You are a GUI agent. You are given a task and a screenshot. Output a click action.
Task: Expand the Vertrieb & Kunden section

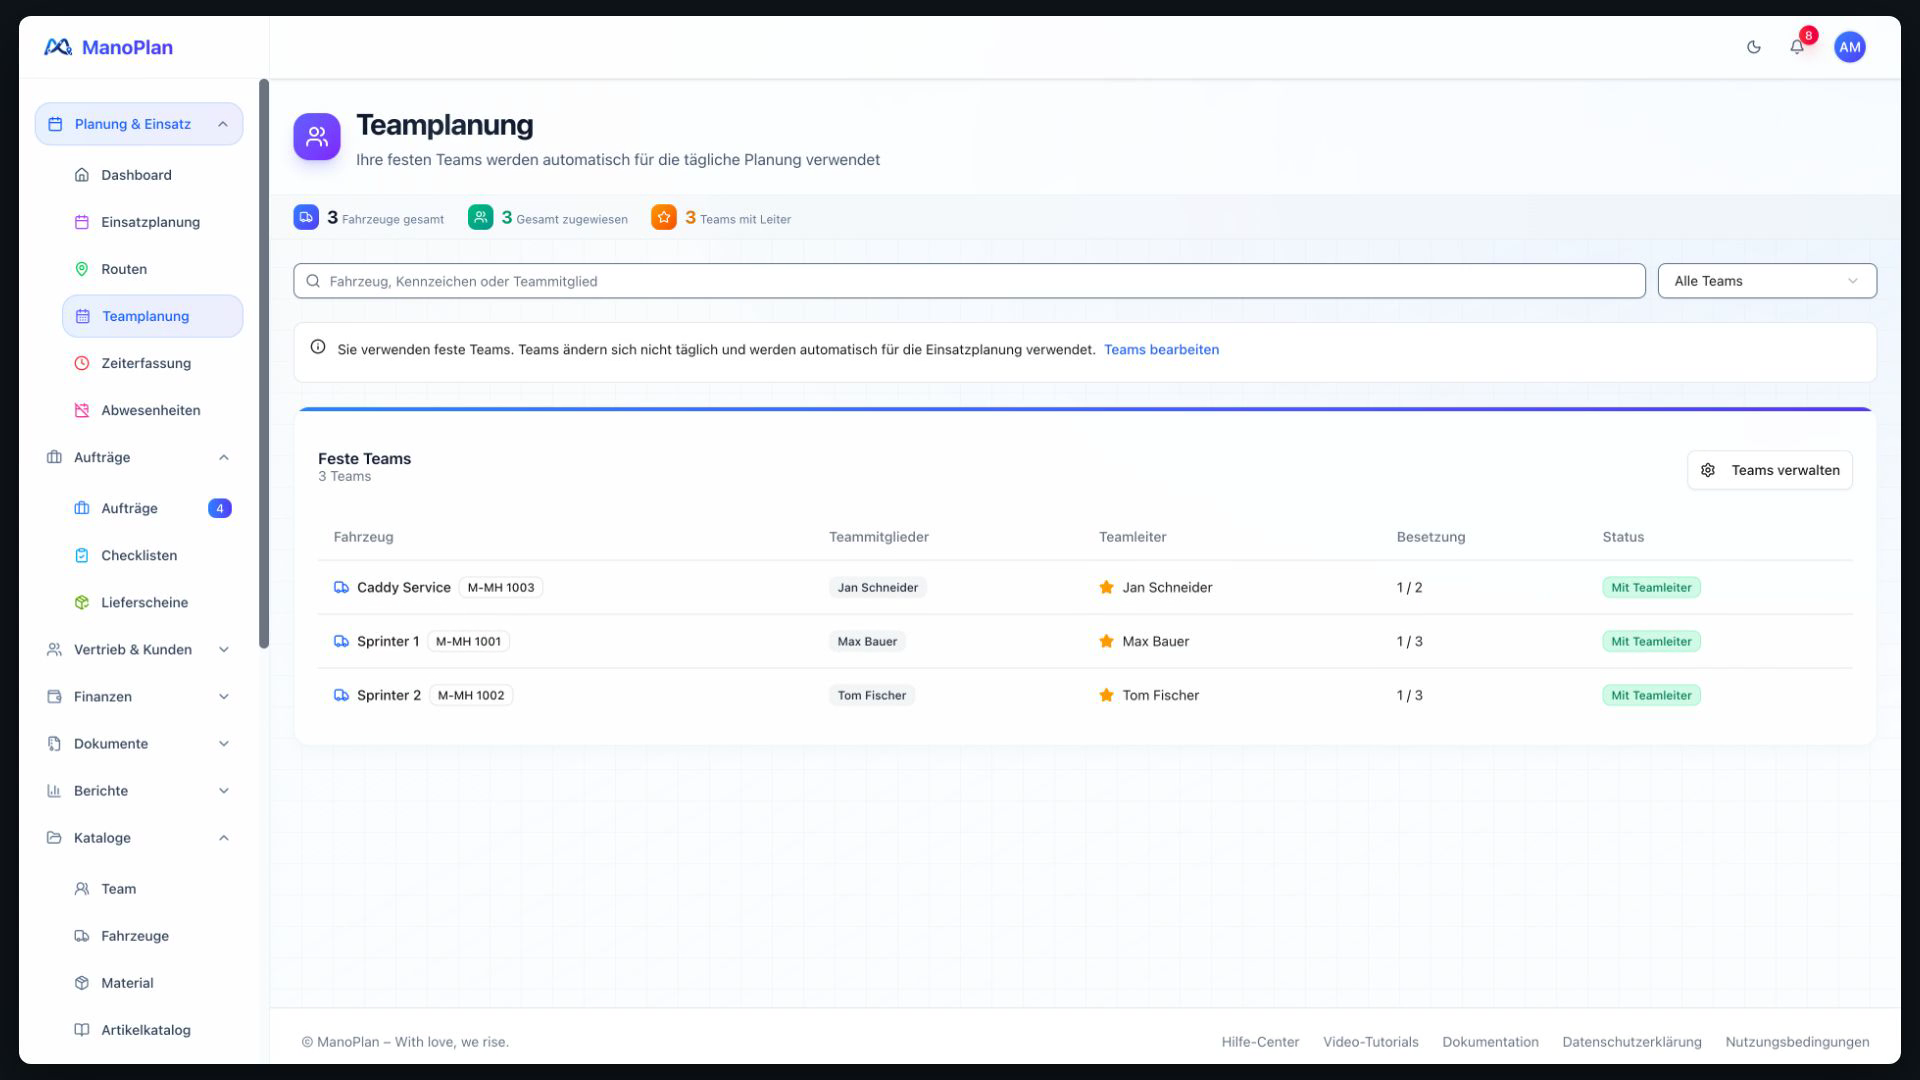tap(139, 649)
